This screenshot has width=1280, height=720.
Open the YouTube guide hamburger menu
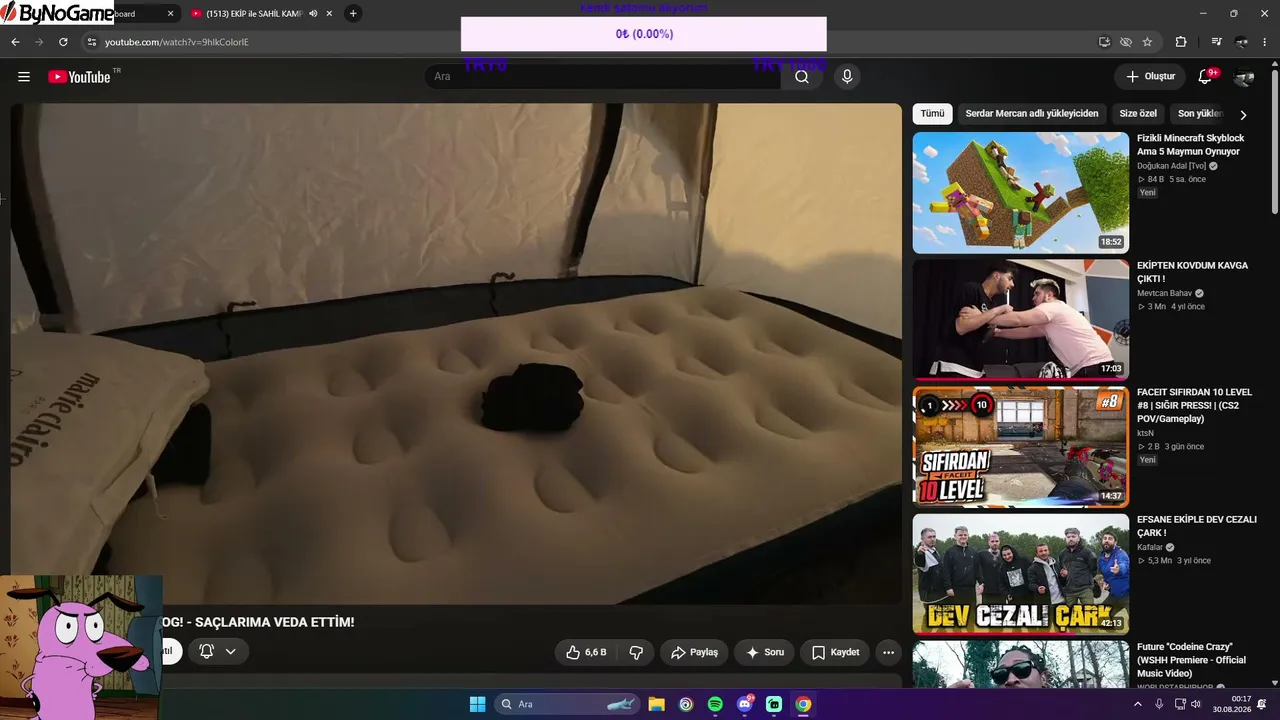coord(24,77)
